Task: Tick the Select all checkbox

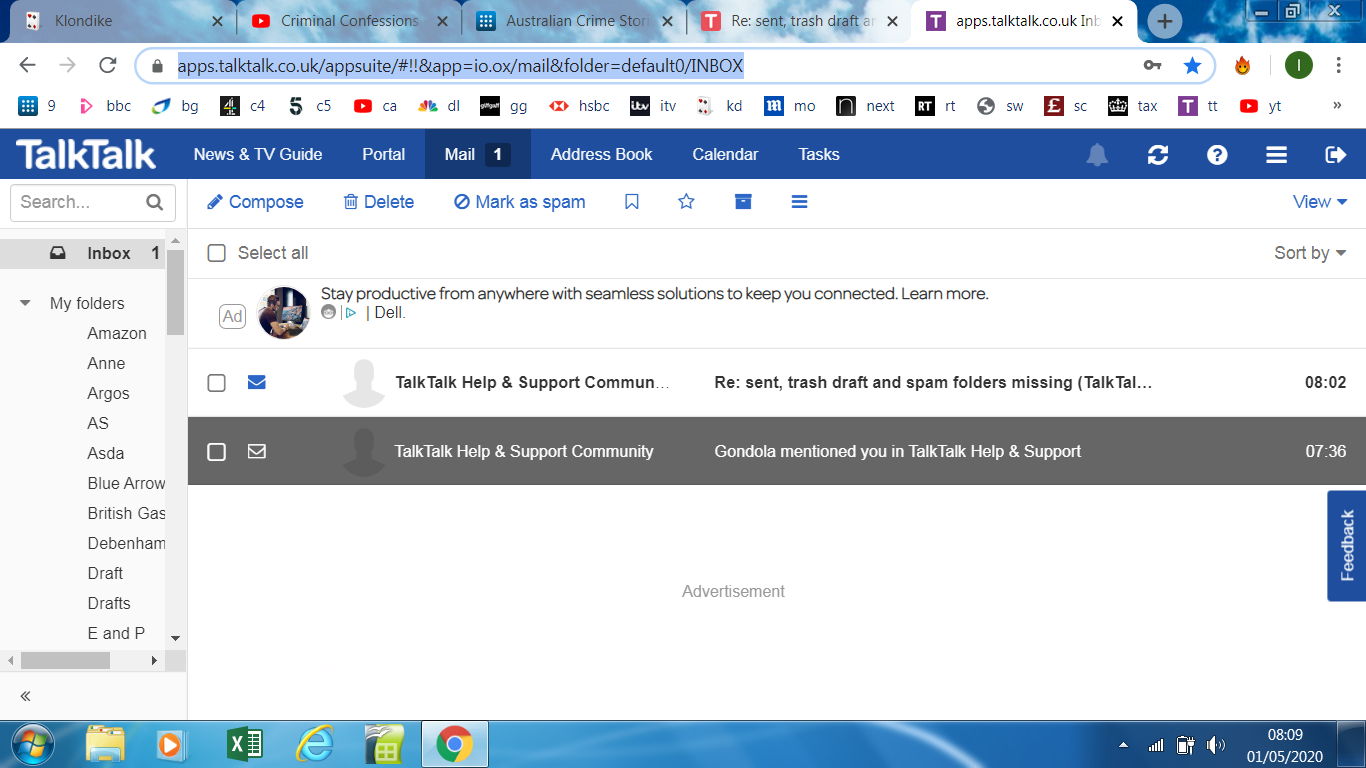Action: (x=216, y=253)
